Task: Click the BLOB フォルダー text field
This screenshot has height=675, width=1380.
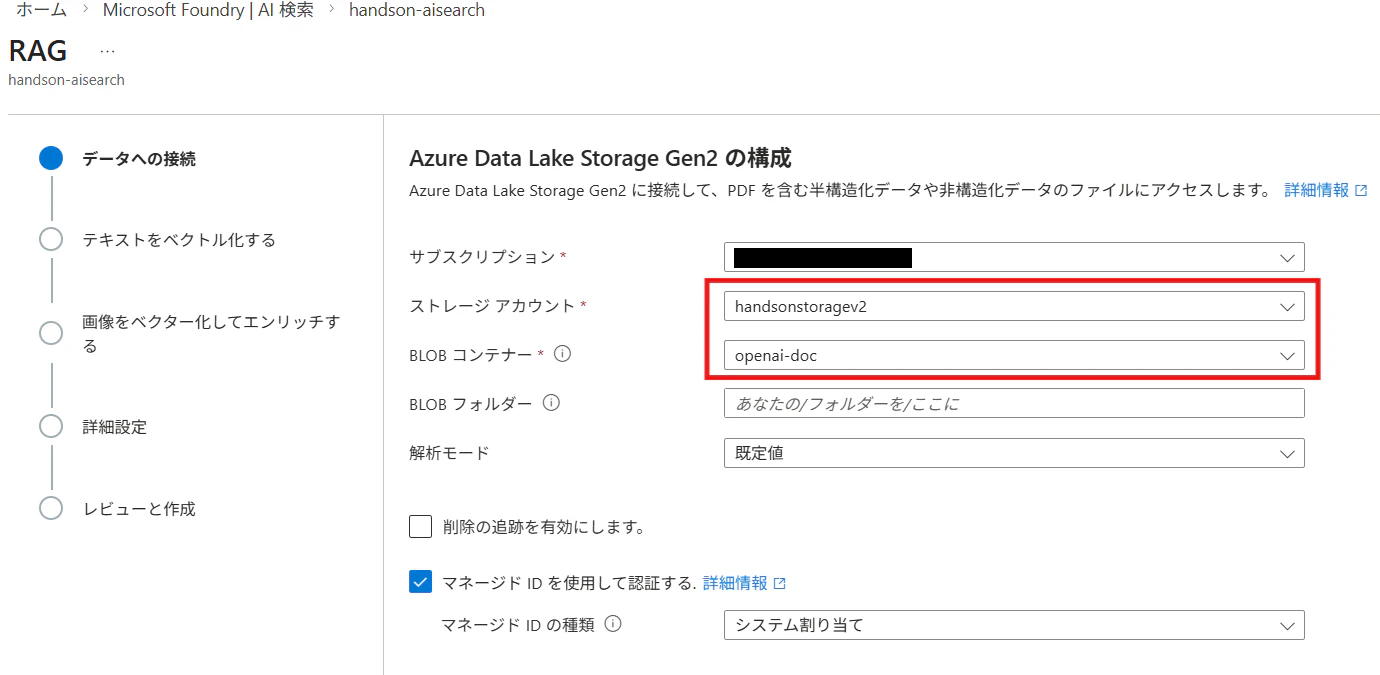Action: pos(1014,403)
